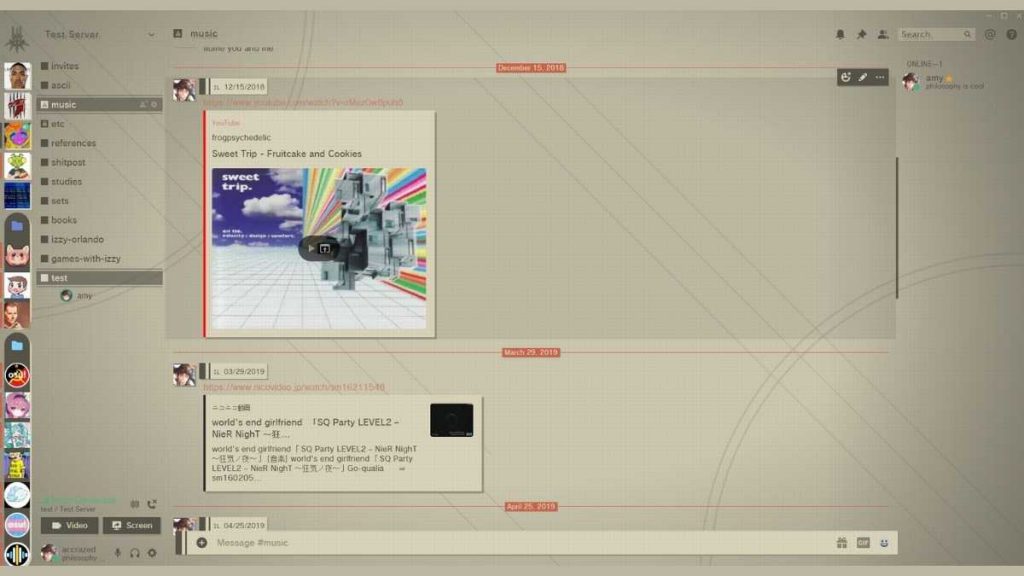Open mentions inbox icon
The height and width of the screenshot is (576, 1024).
990,35
